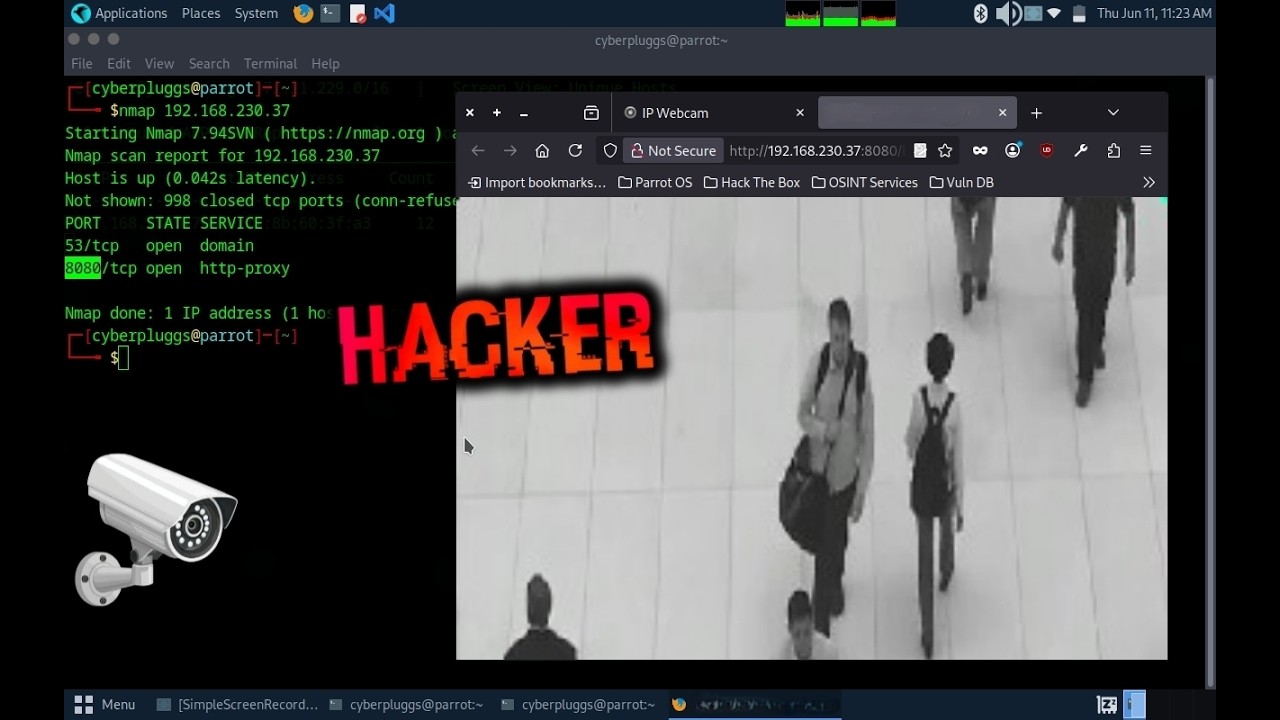Open OSINT Services bookmarks folder
The image size is (1280, 720).
click(864, 182)
